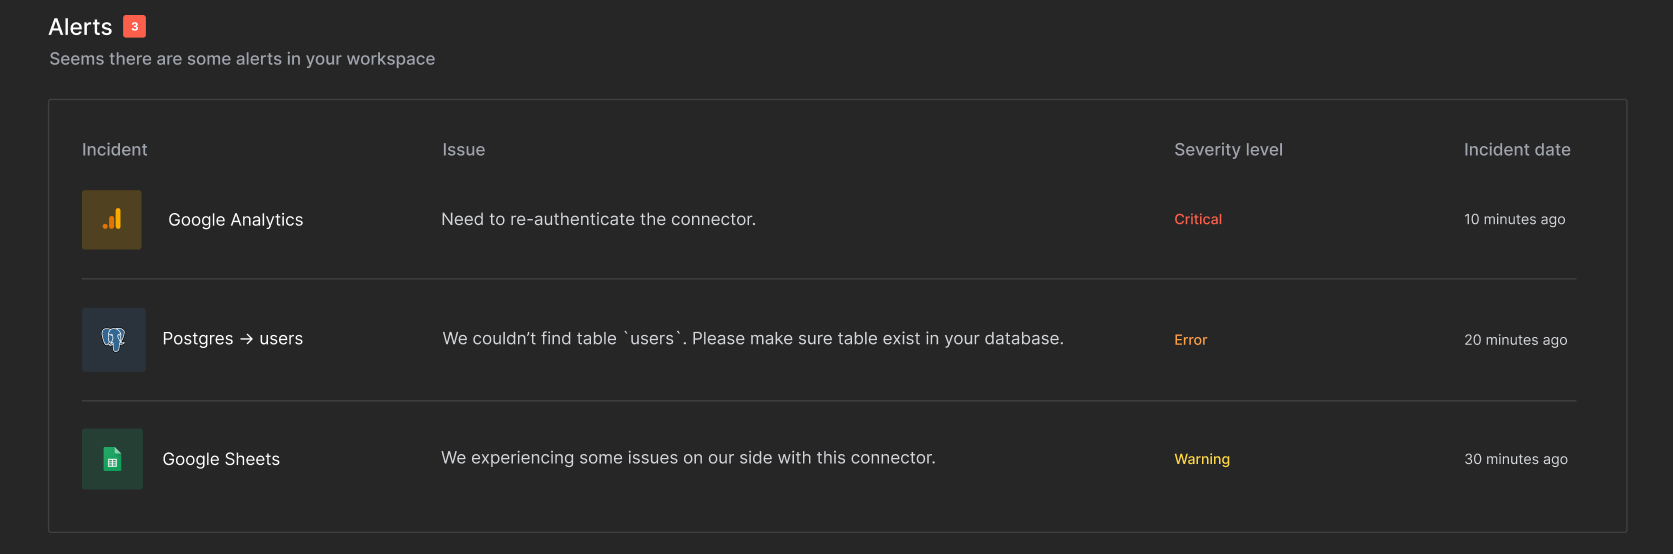Click the Critical severity label
Screen dimensions: 1673x554
[1198, 219]
